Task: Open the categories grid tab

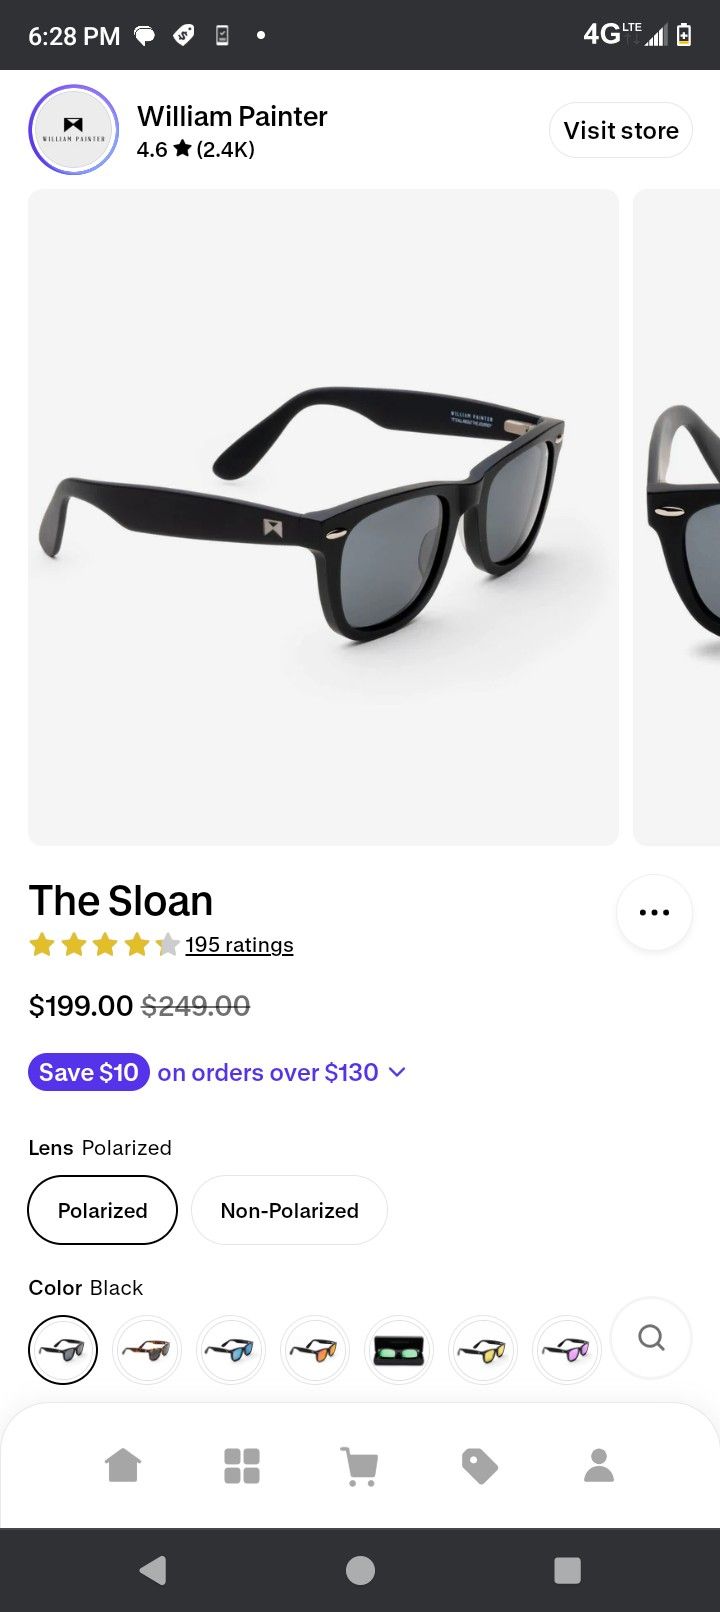Action: point(242,1466)
